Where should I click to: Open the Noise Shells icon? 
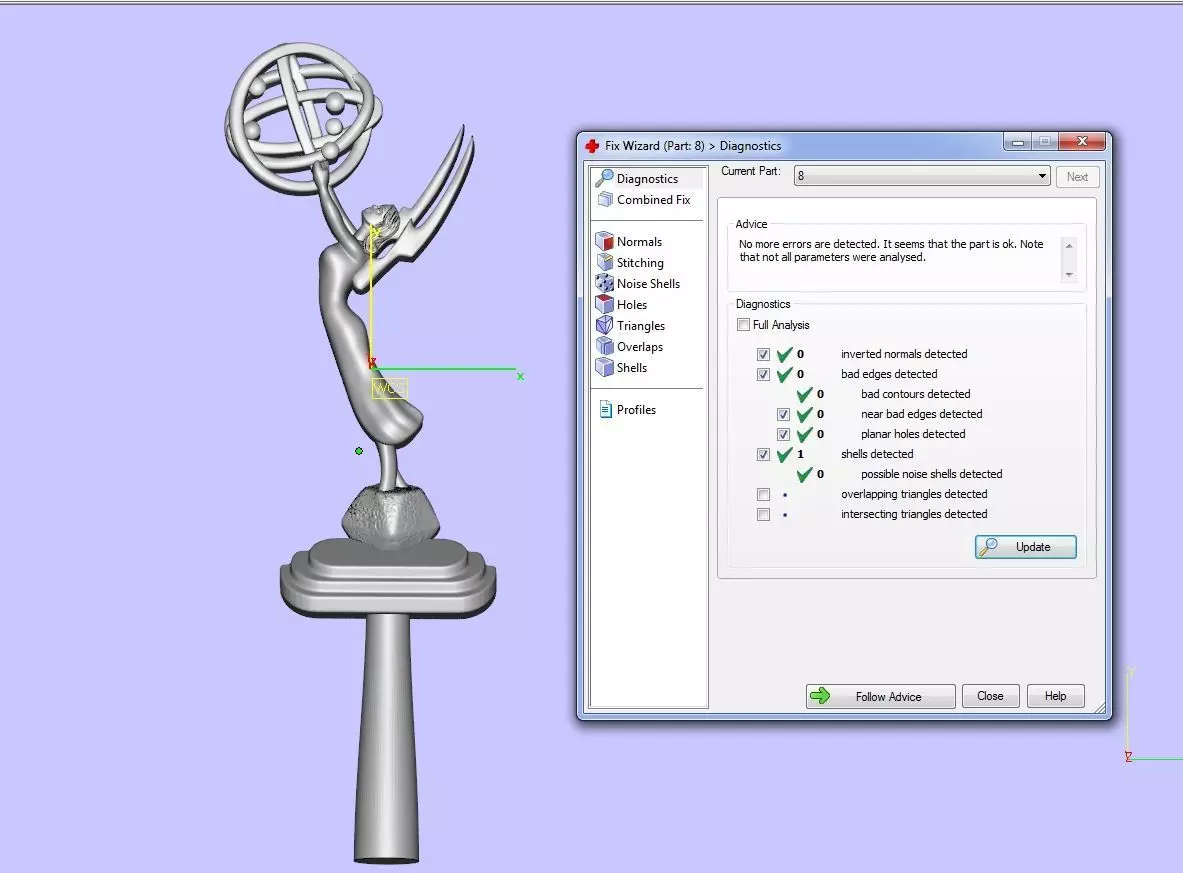tap(604, 283)
